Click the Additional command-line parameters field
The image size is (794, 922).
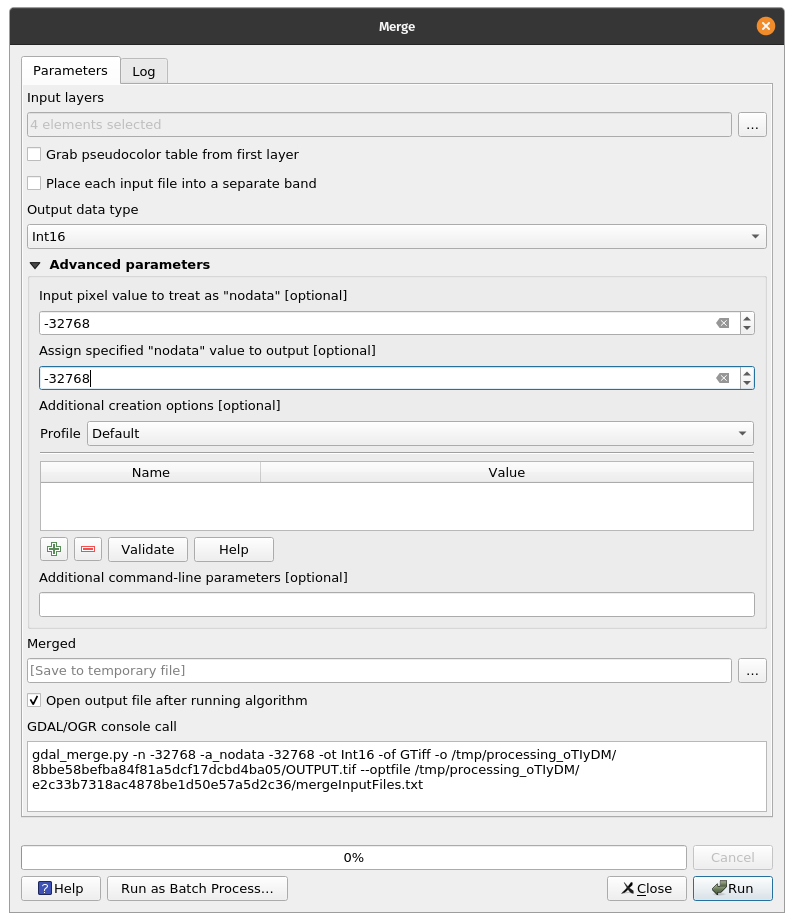pyautogui.click(x=396, y=604)
